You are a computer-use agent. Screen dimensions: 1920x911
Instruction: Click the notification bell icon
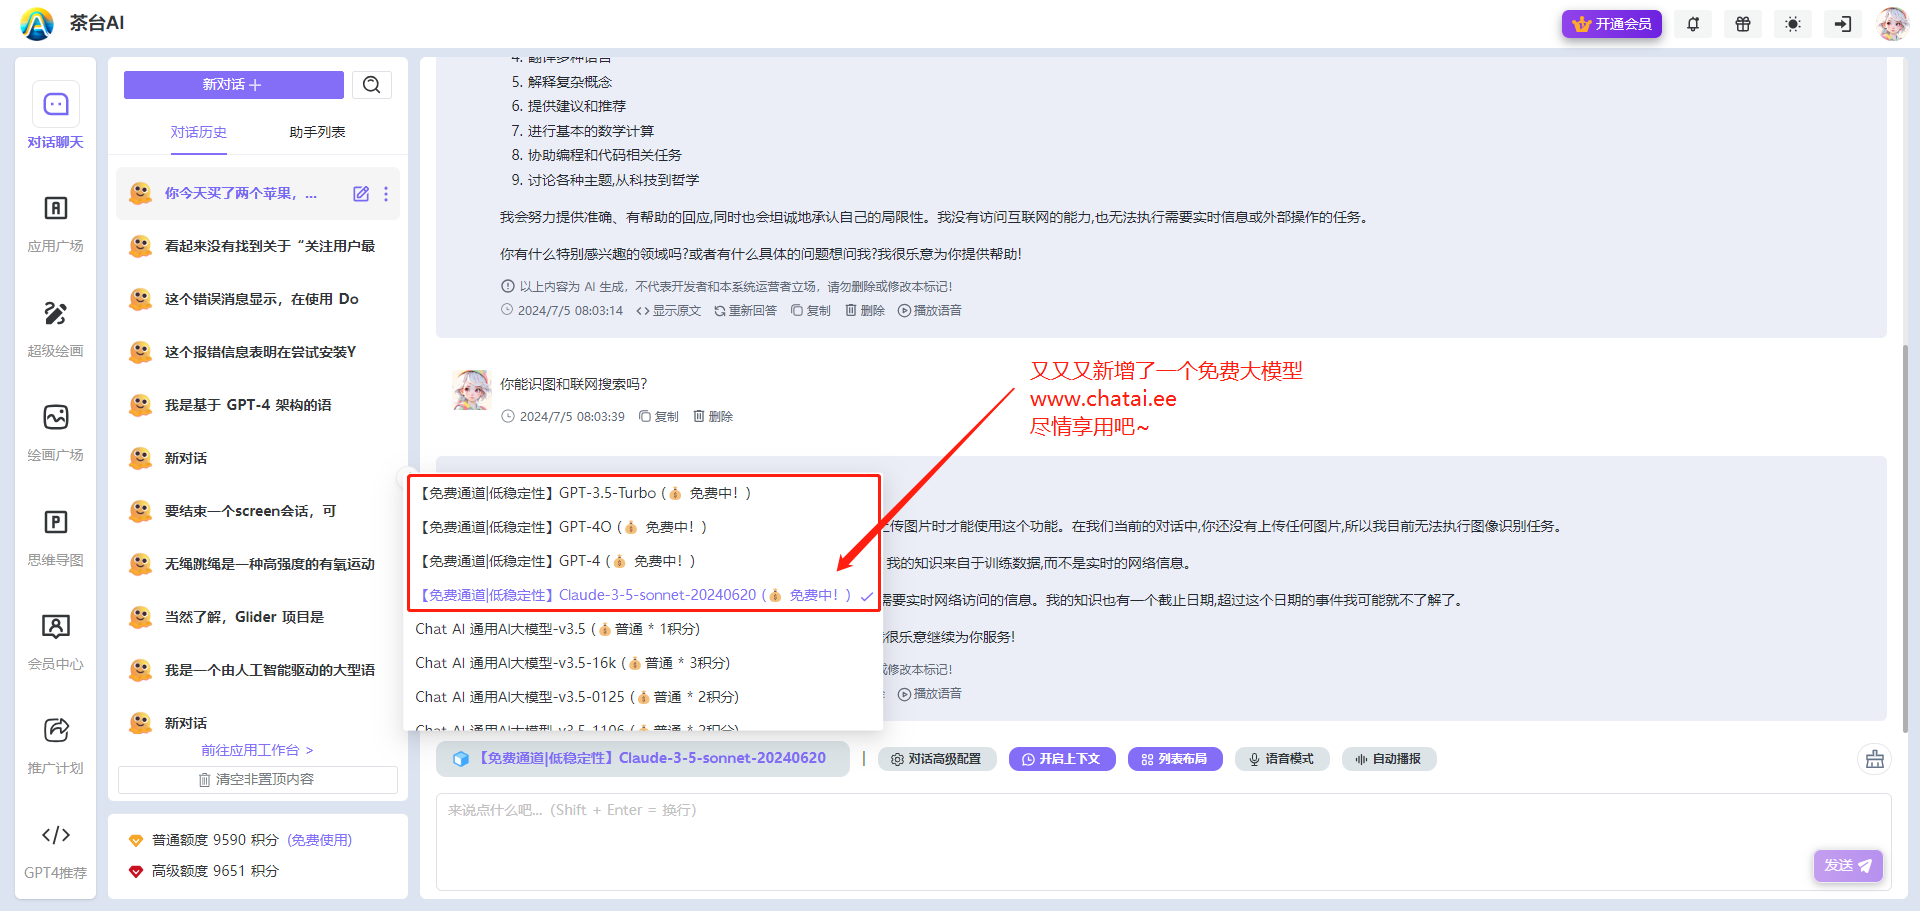pos(1693,24)
